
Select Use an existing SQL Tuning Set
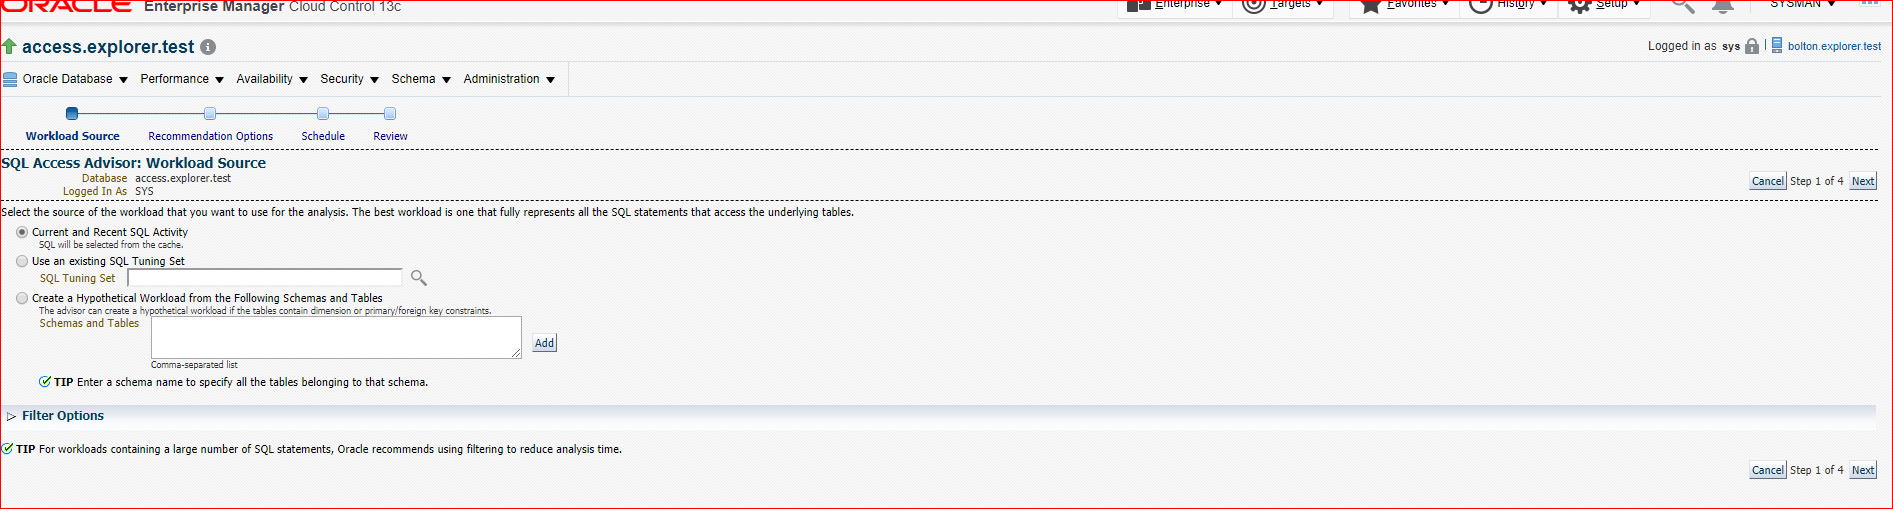[x=22, y=261]
